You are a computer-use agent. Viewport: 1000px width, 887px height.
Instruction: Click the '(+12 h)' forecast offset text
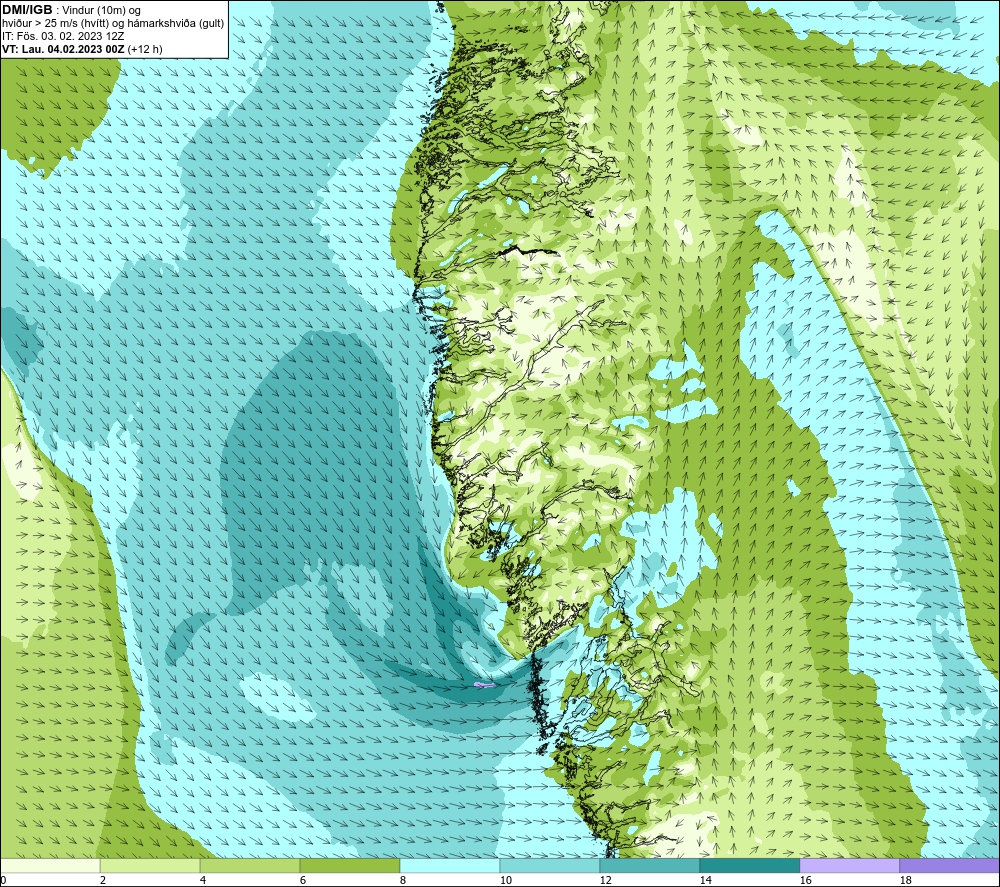click(145, 48)
